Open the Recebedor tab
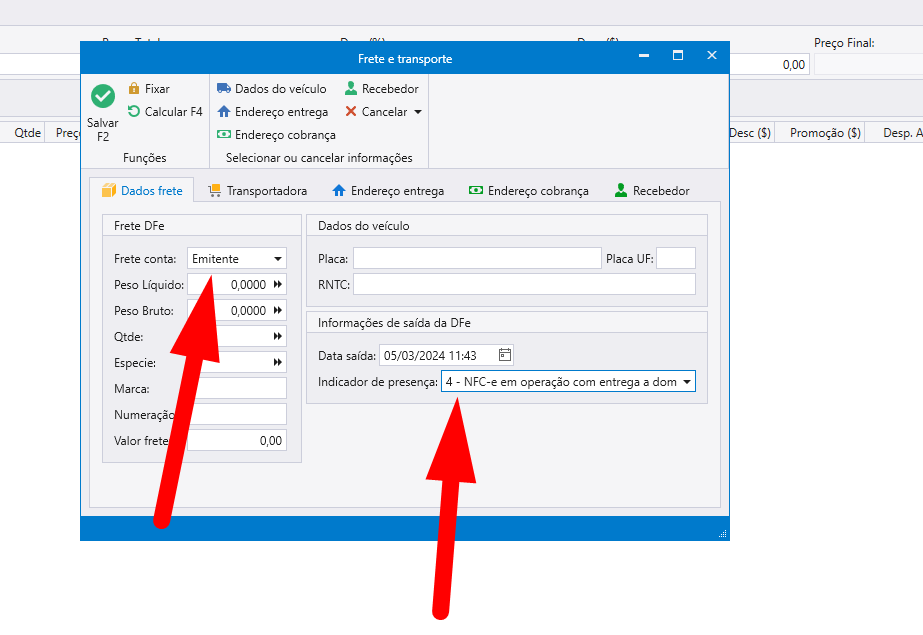923x635 pixels. (x=651, y=190)
